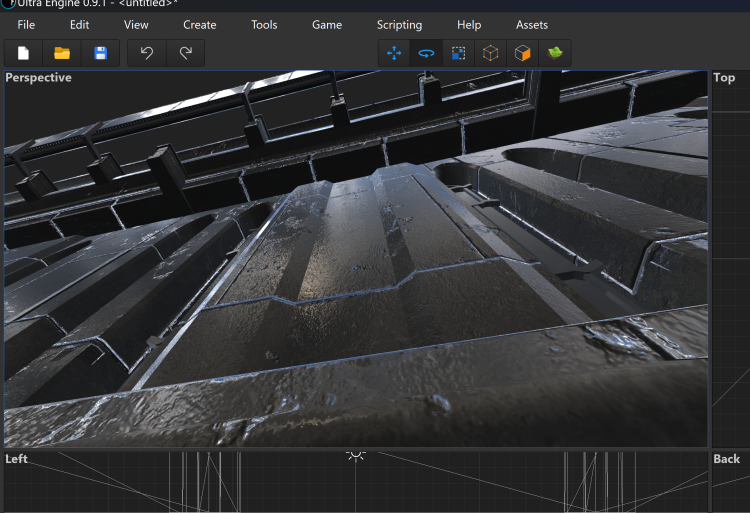Redo the last undone action

click(x=185, y=53)
